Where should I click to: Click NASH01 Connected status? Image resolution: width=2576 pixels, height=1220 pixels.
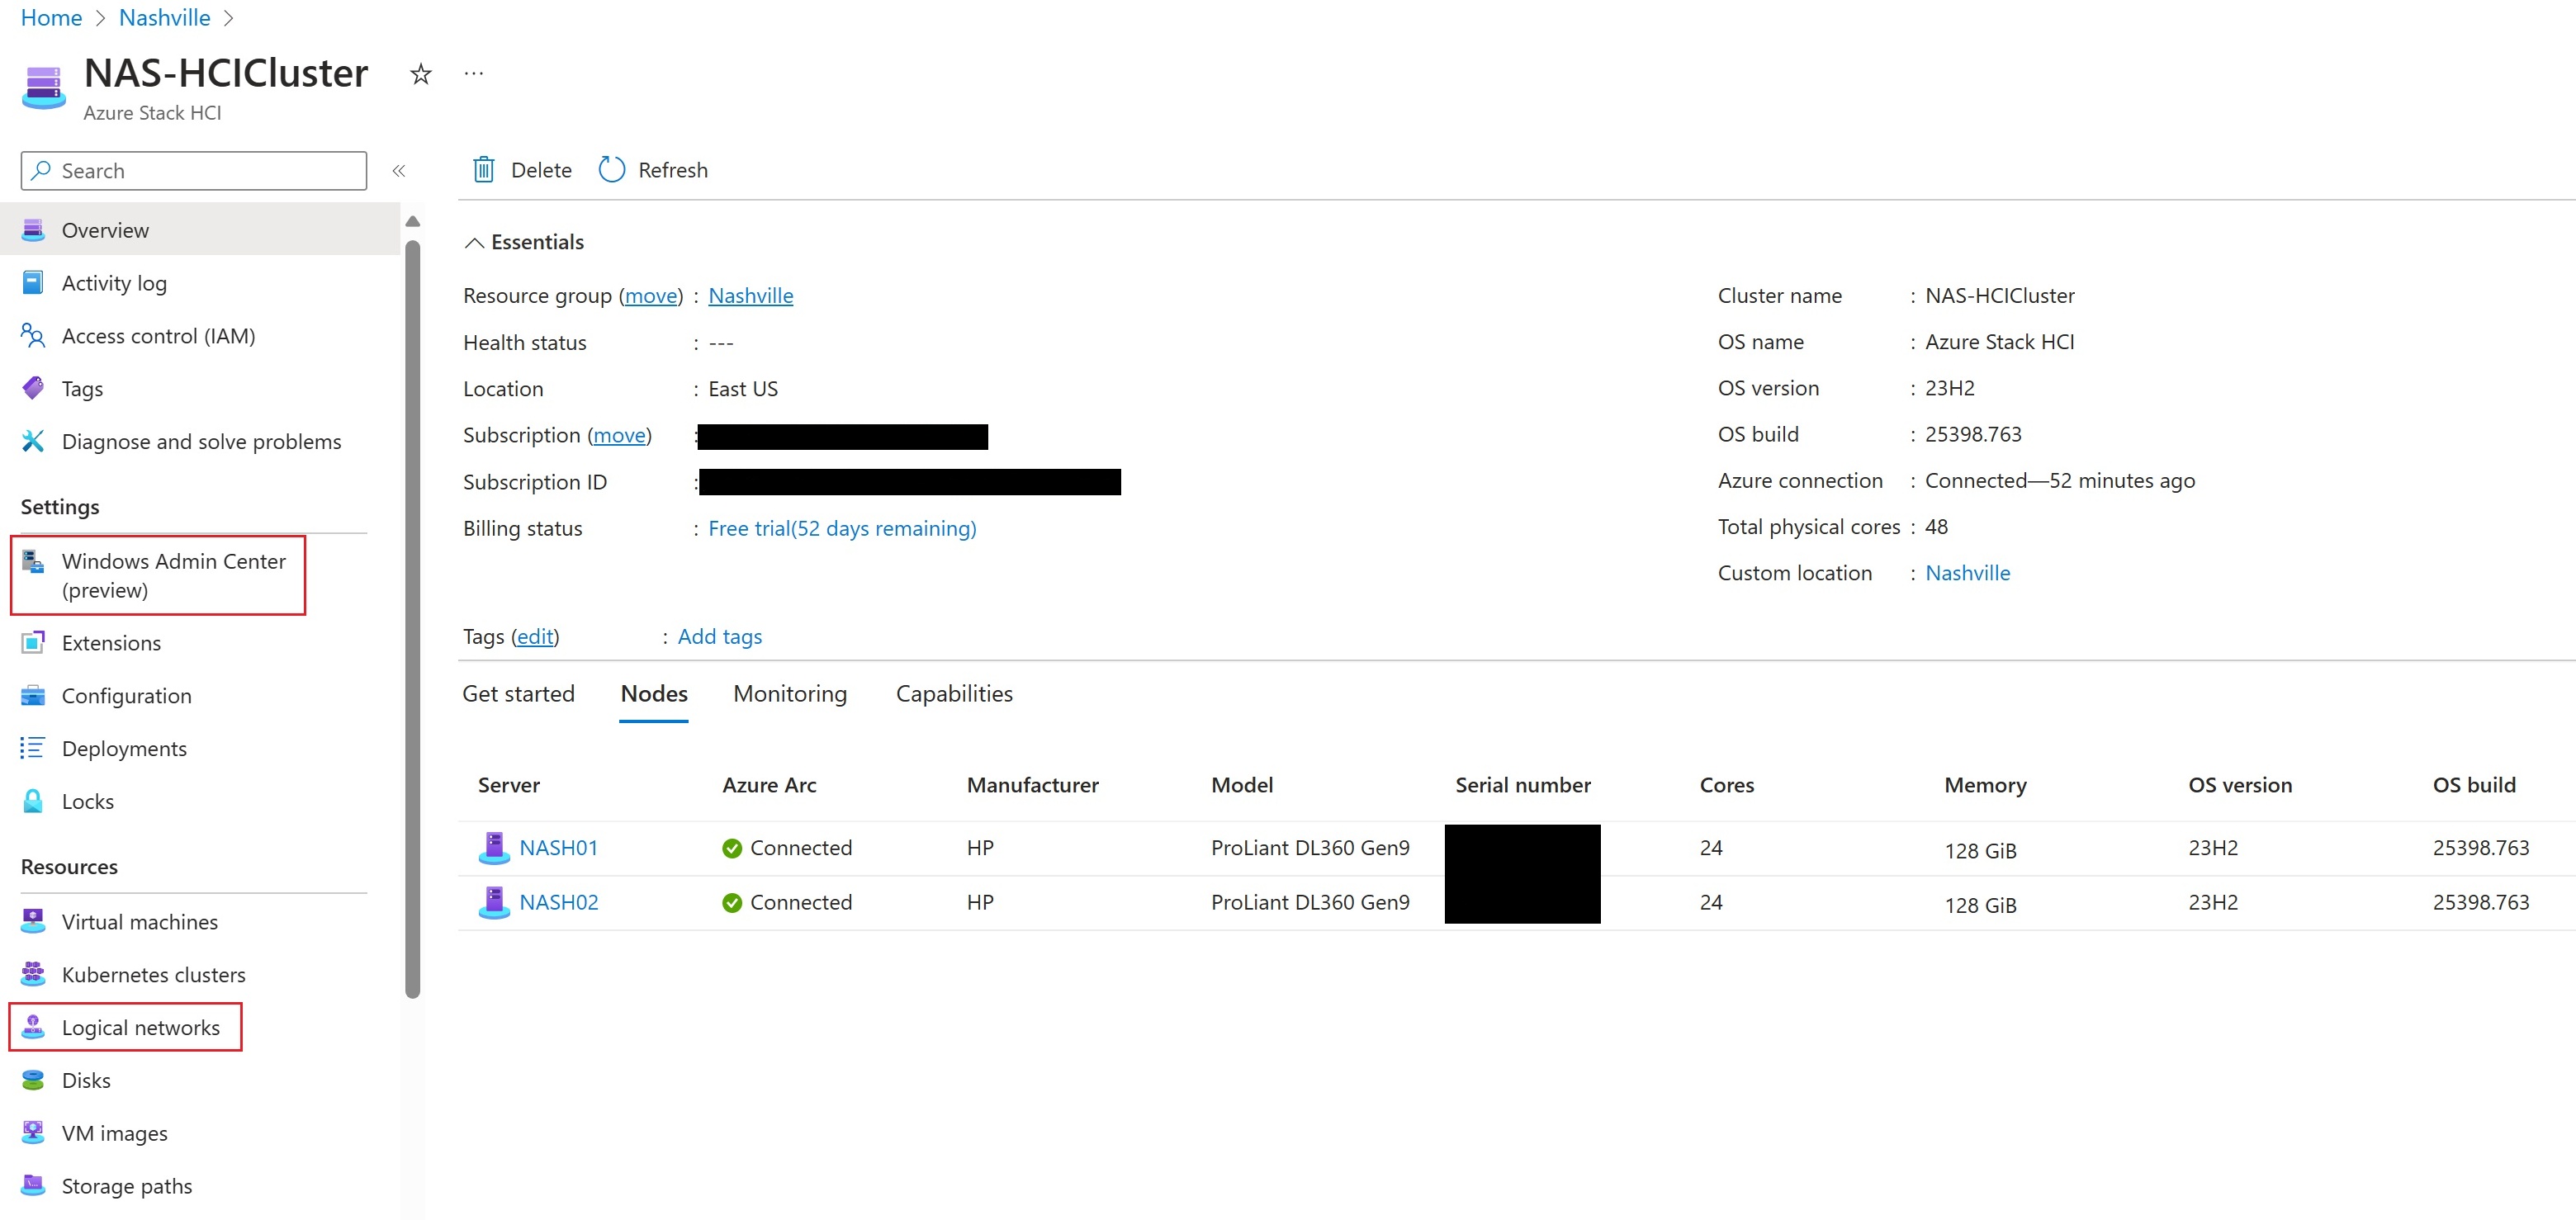[x=787, y=848]
